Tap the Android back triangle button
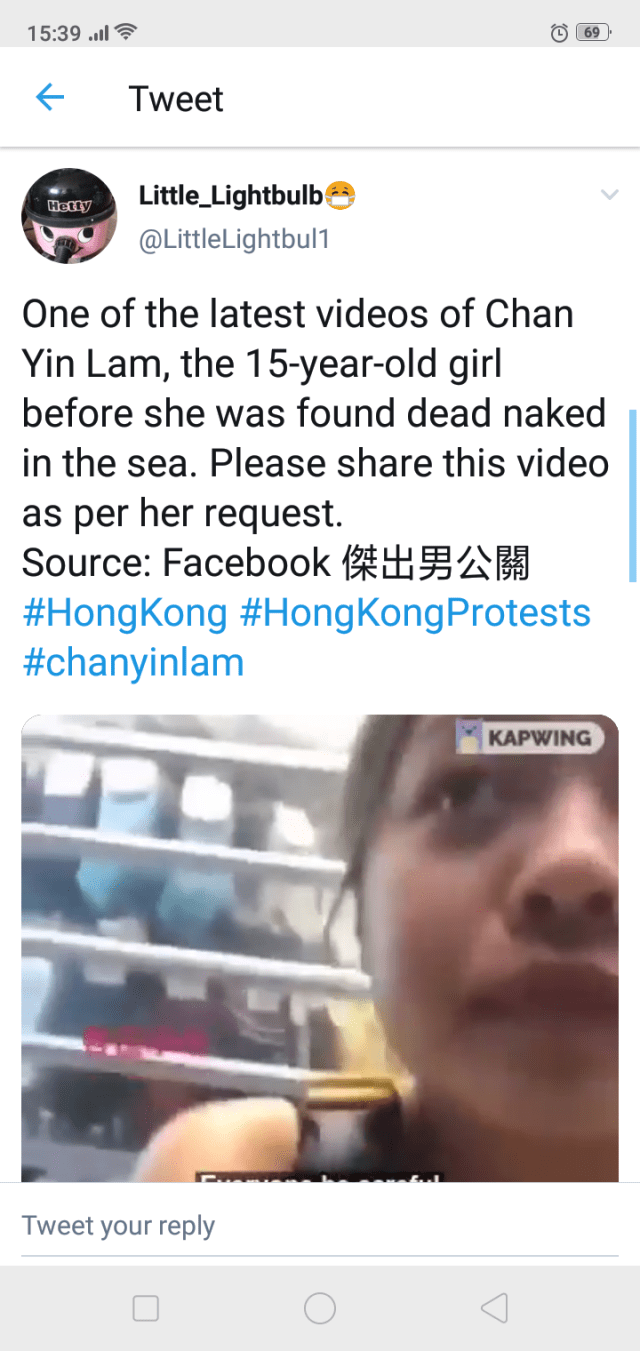The height and width of the screenshot is (1351, 640). (494, 1308)
